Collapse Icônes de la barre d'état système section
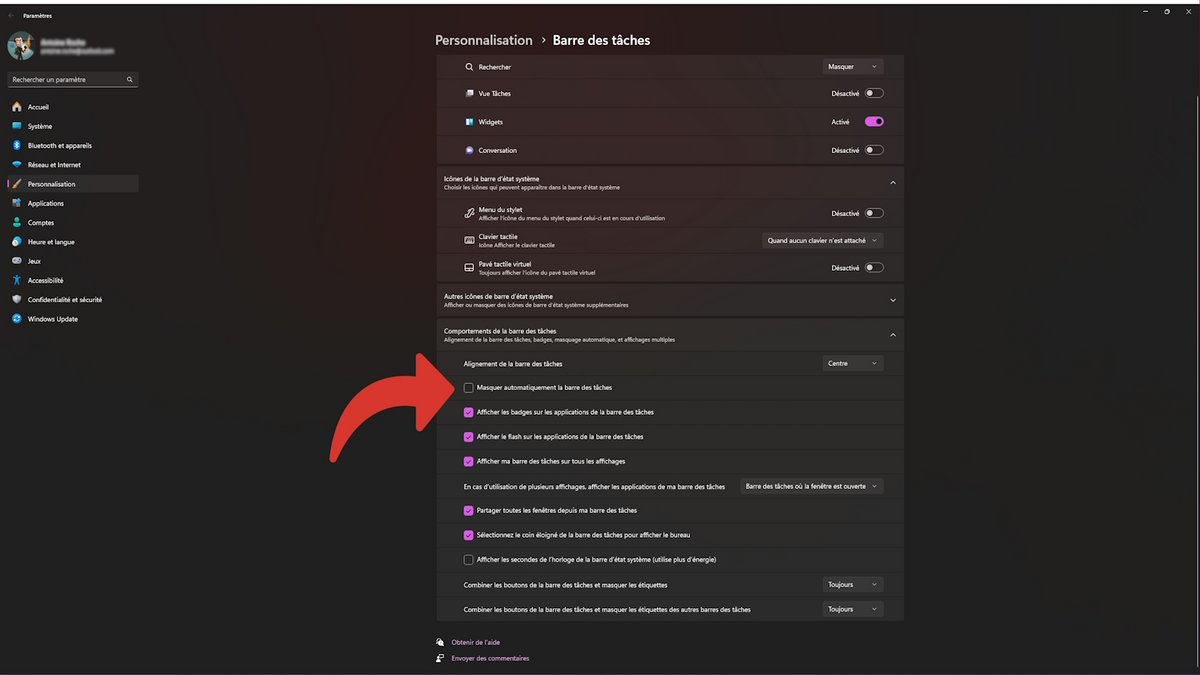1200x675 pixels. coord(893,183)
